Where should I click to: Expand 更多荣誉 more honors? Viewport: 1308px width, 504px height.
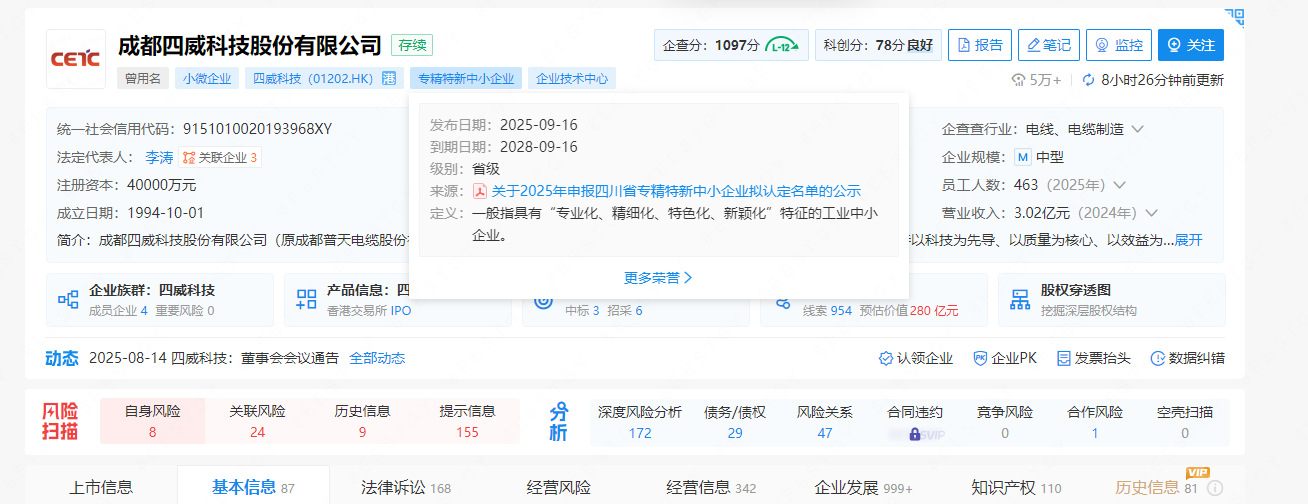tap(658, 277)
